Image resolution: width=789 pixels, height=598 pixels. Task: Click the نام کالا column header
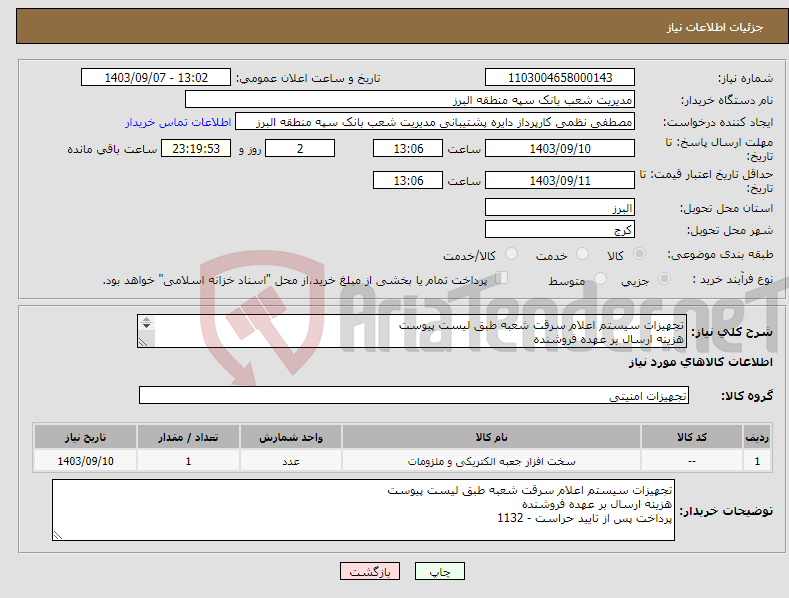(491, 437)
